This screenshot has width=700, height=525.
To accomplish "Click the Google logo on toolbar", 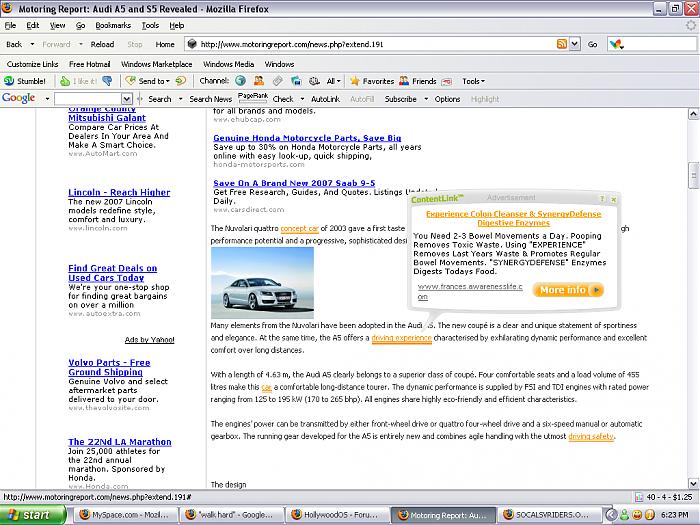I will pos(18,98).
